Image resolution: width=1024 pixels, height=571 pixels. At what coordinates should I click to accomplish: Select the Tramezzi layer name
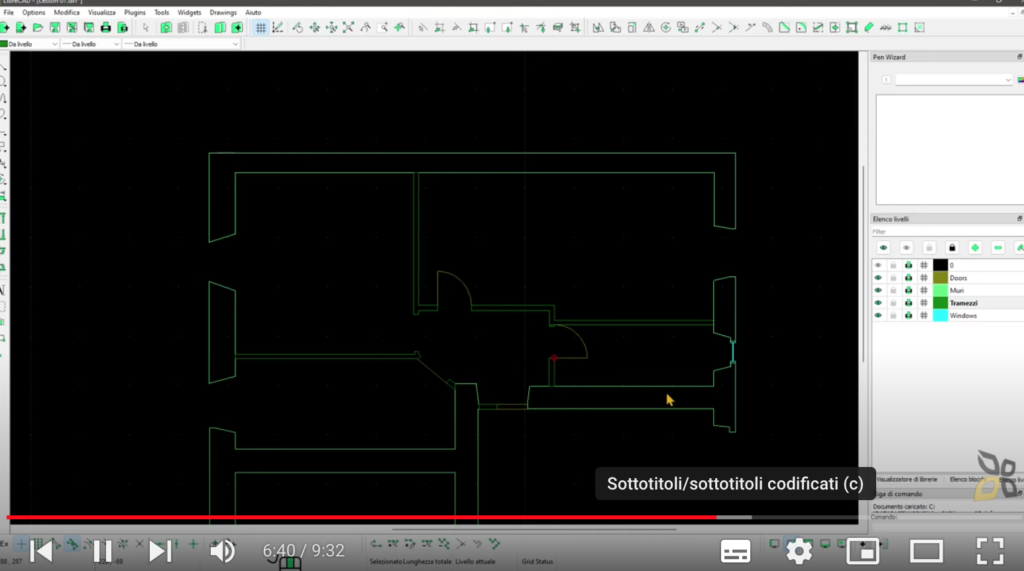click(963, 303)
